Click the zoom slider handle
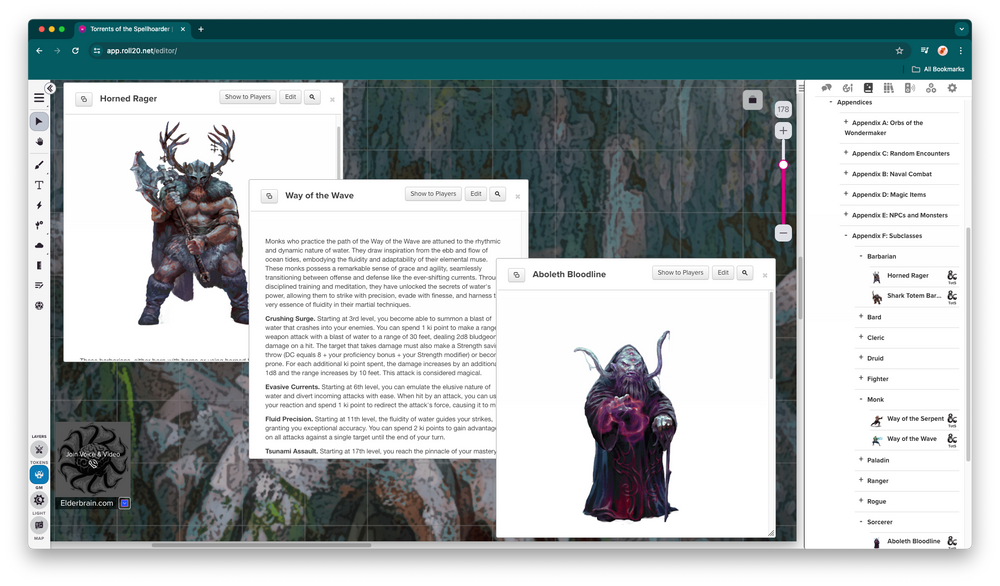1000x586 pixels. click(783, 165)
